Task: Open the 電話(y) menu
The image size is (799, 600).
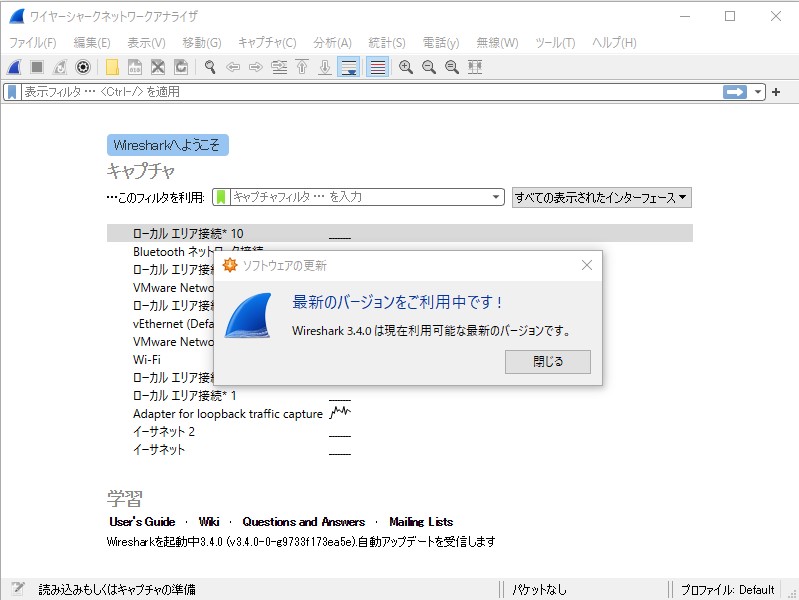Action: 441,43
